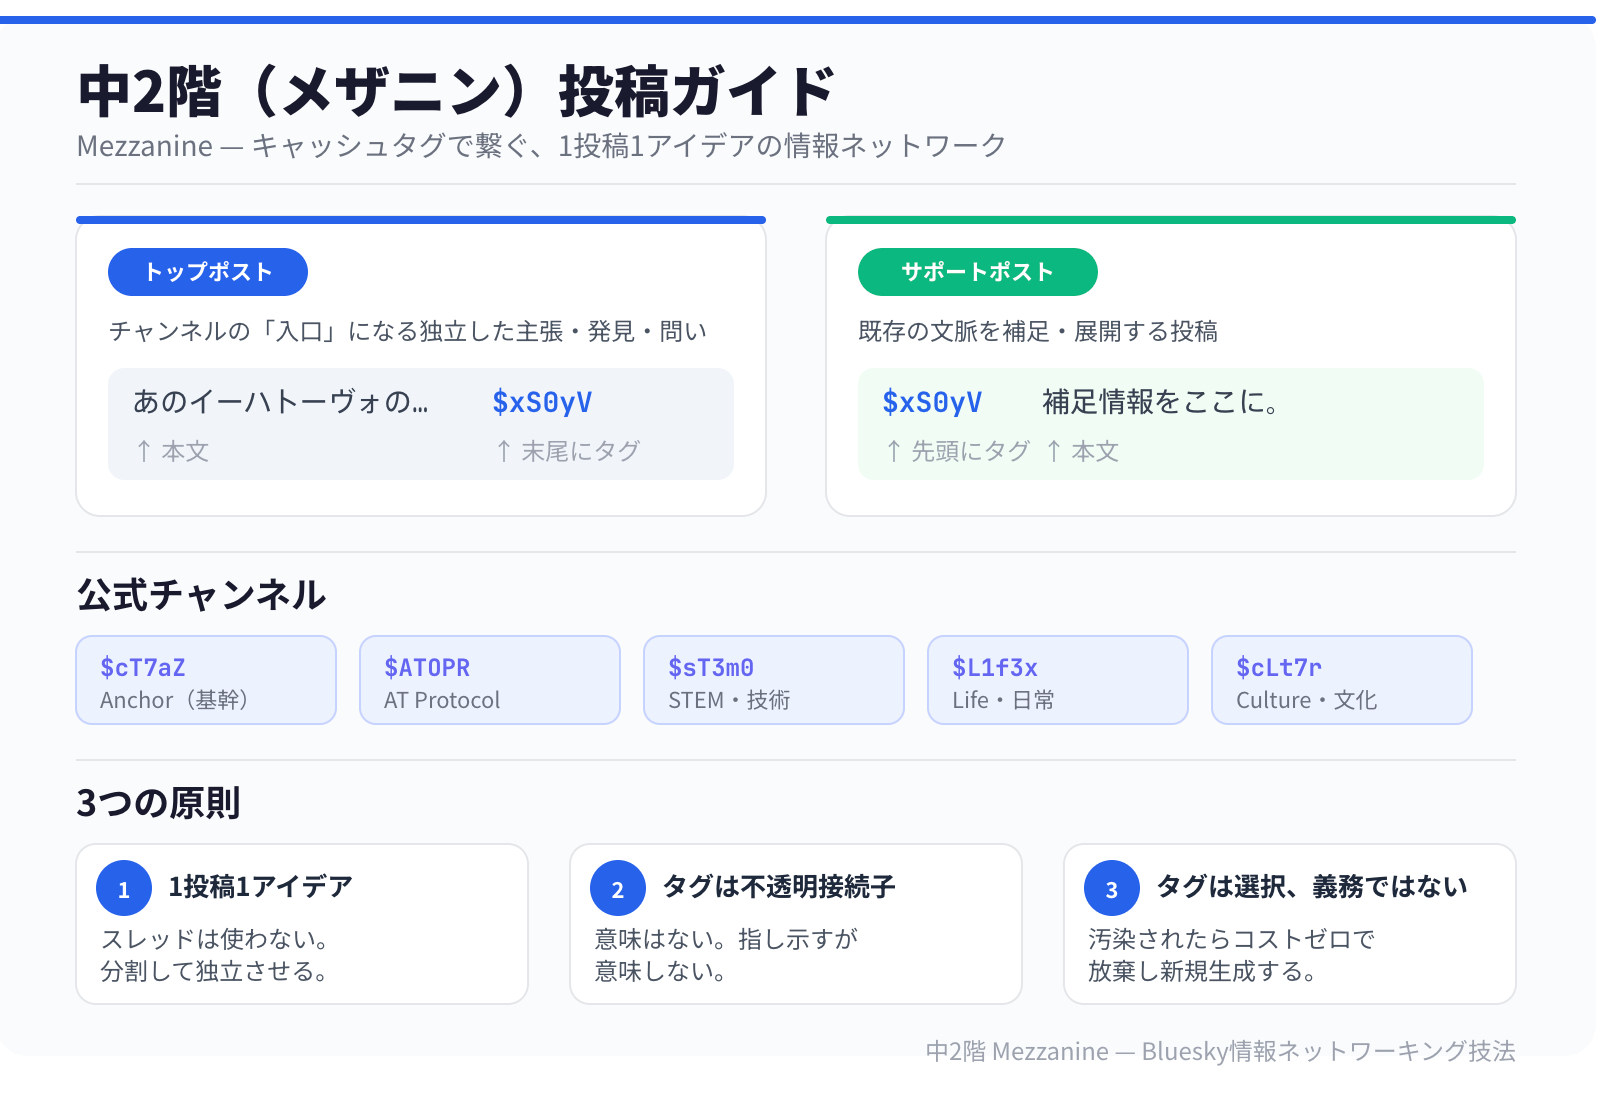The image size is (1606, 1094).
Task: Click the タグは選択、義務ではない principle title
Action: pos(1312,887)
